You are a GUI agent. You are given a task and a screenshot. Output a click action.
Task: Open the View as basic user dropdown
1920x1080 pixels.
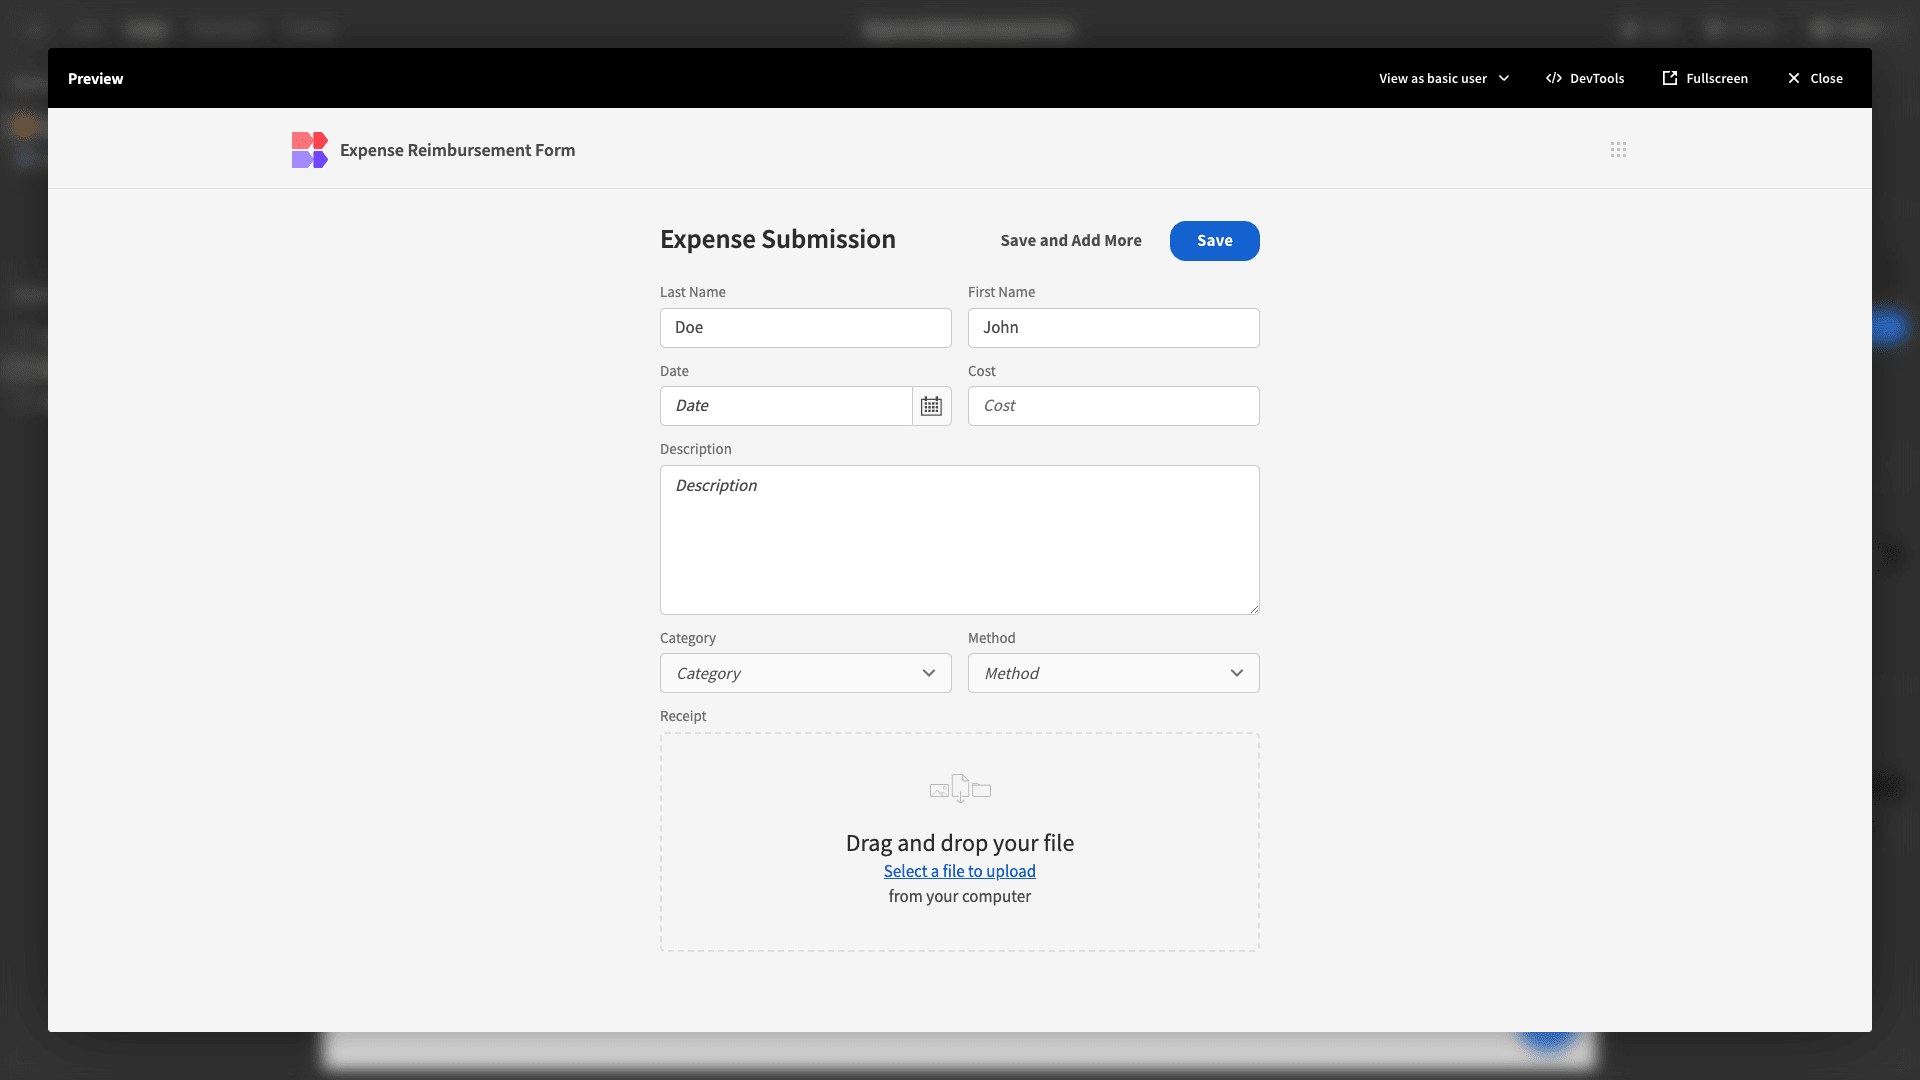click(1444, 78)
